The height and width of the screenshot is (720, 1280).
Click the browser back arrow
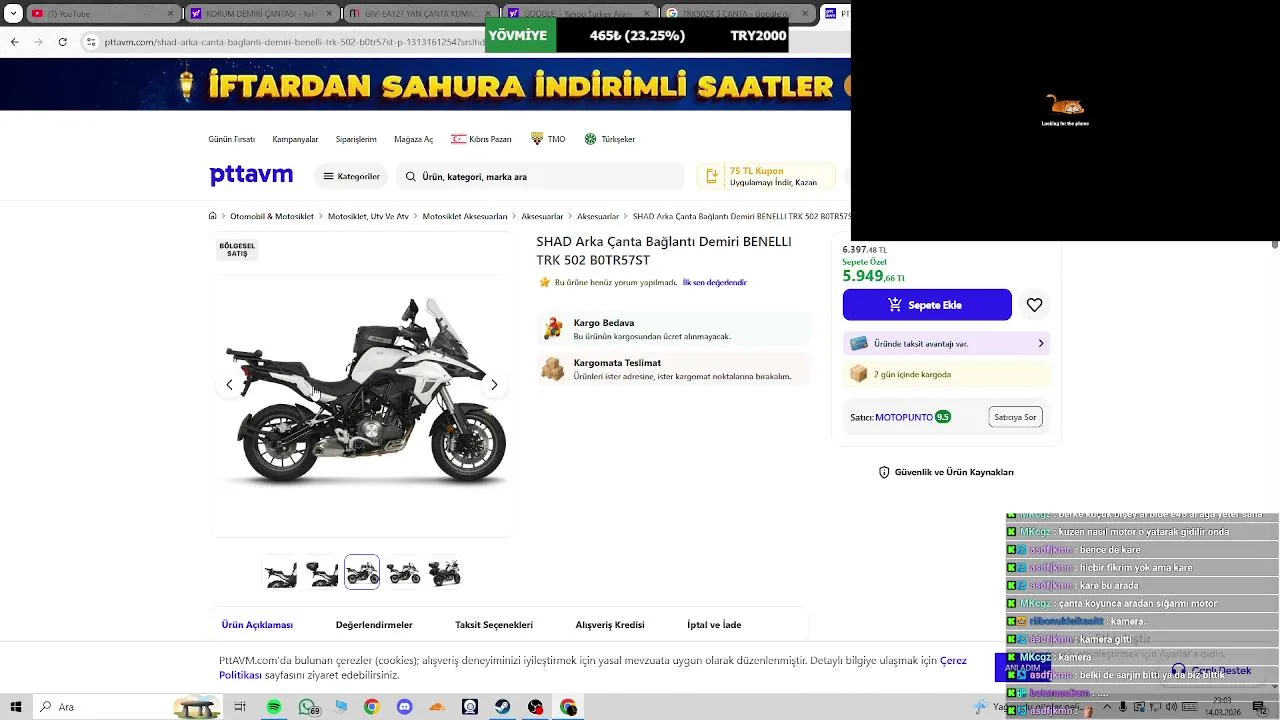[14, 42]
